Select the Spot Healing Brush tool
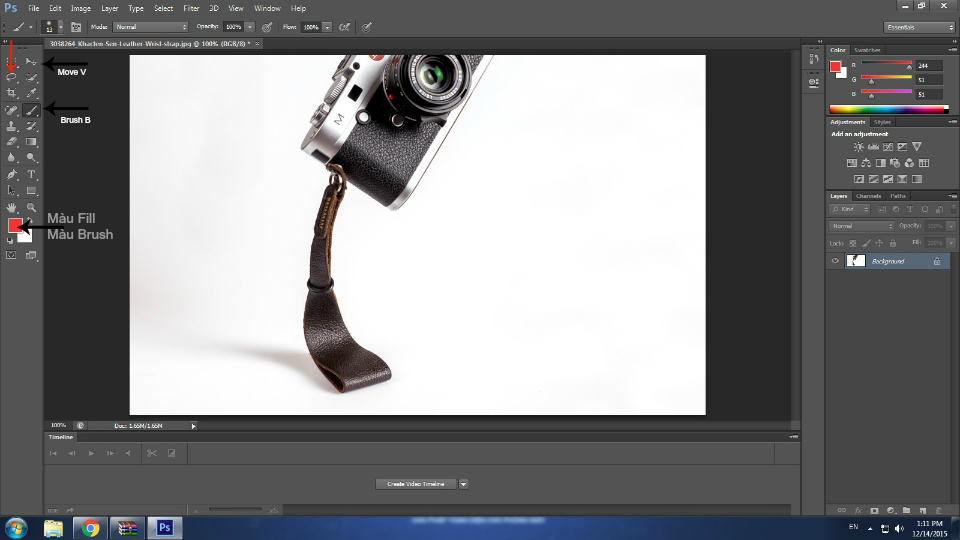960x540 pixels. 11,110
